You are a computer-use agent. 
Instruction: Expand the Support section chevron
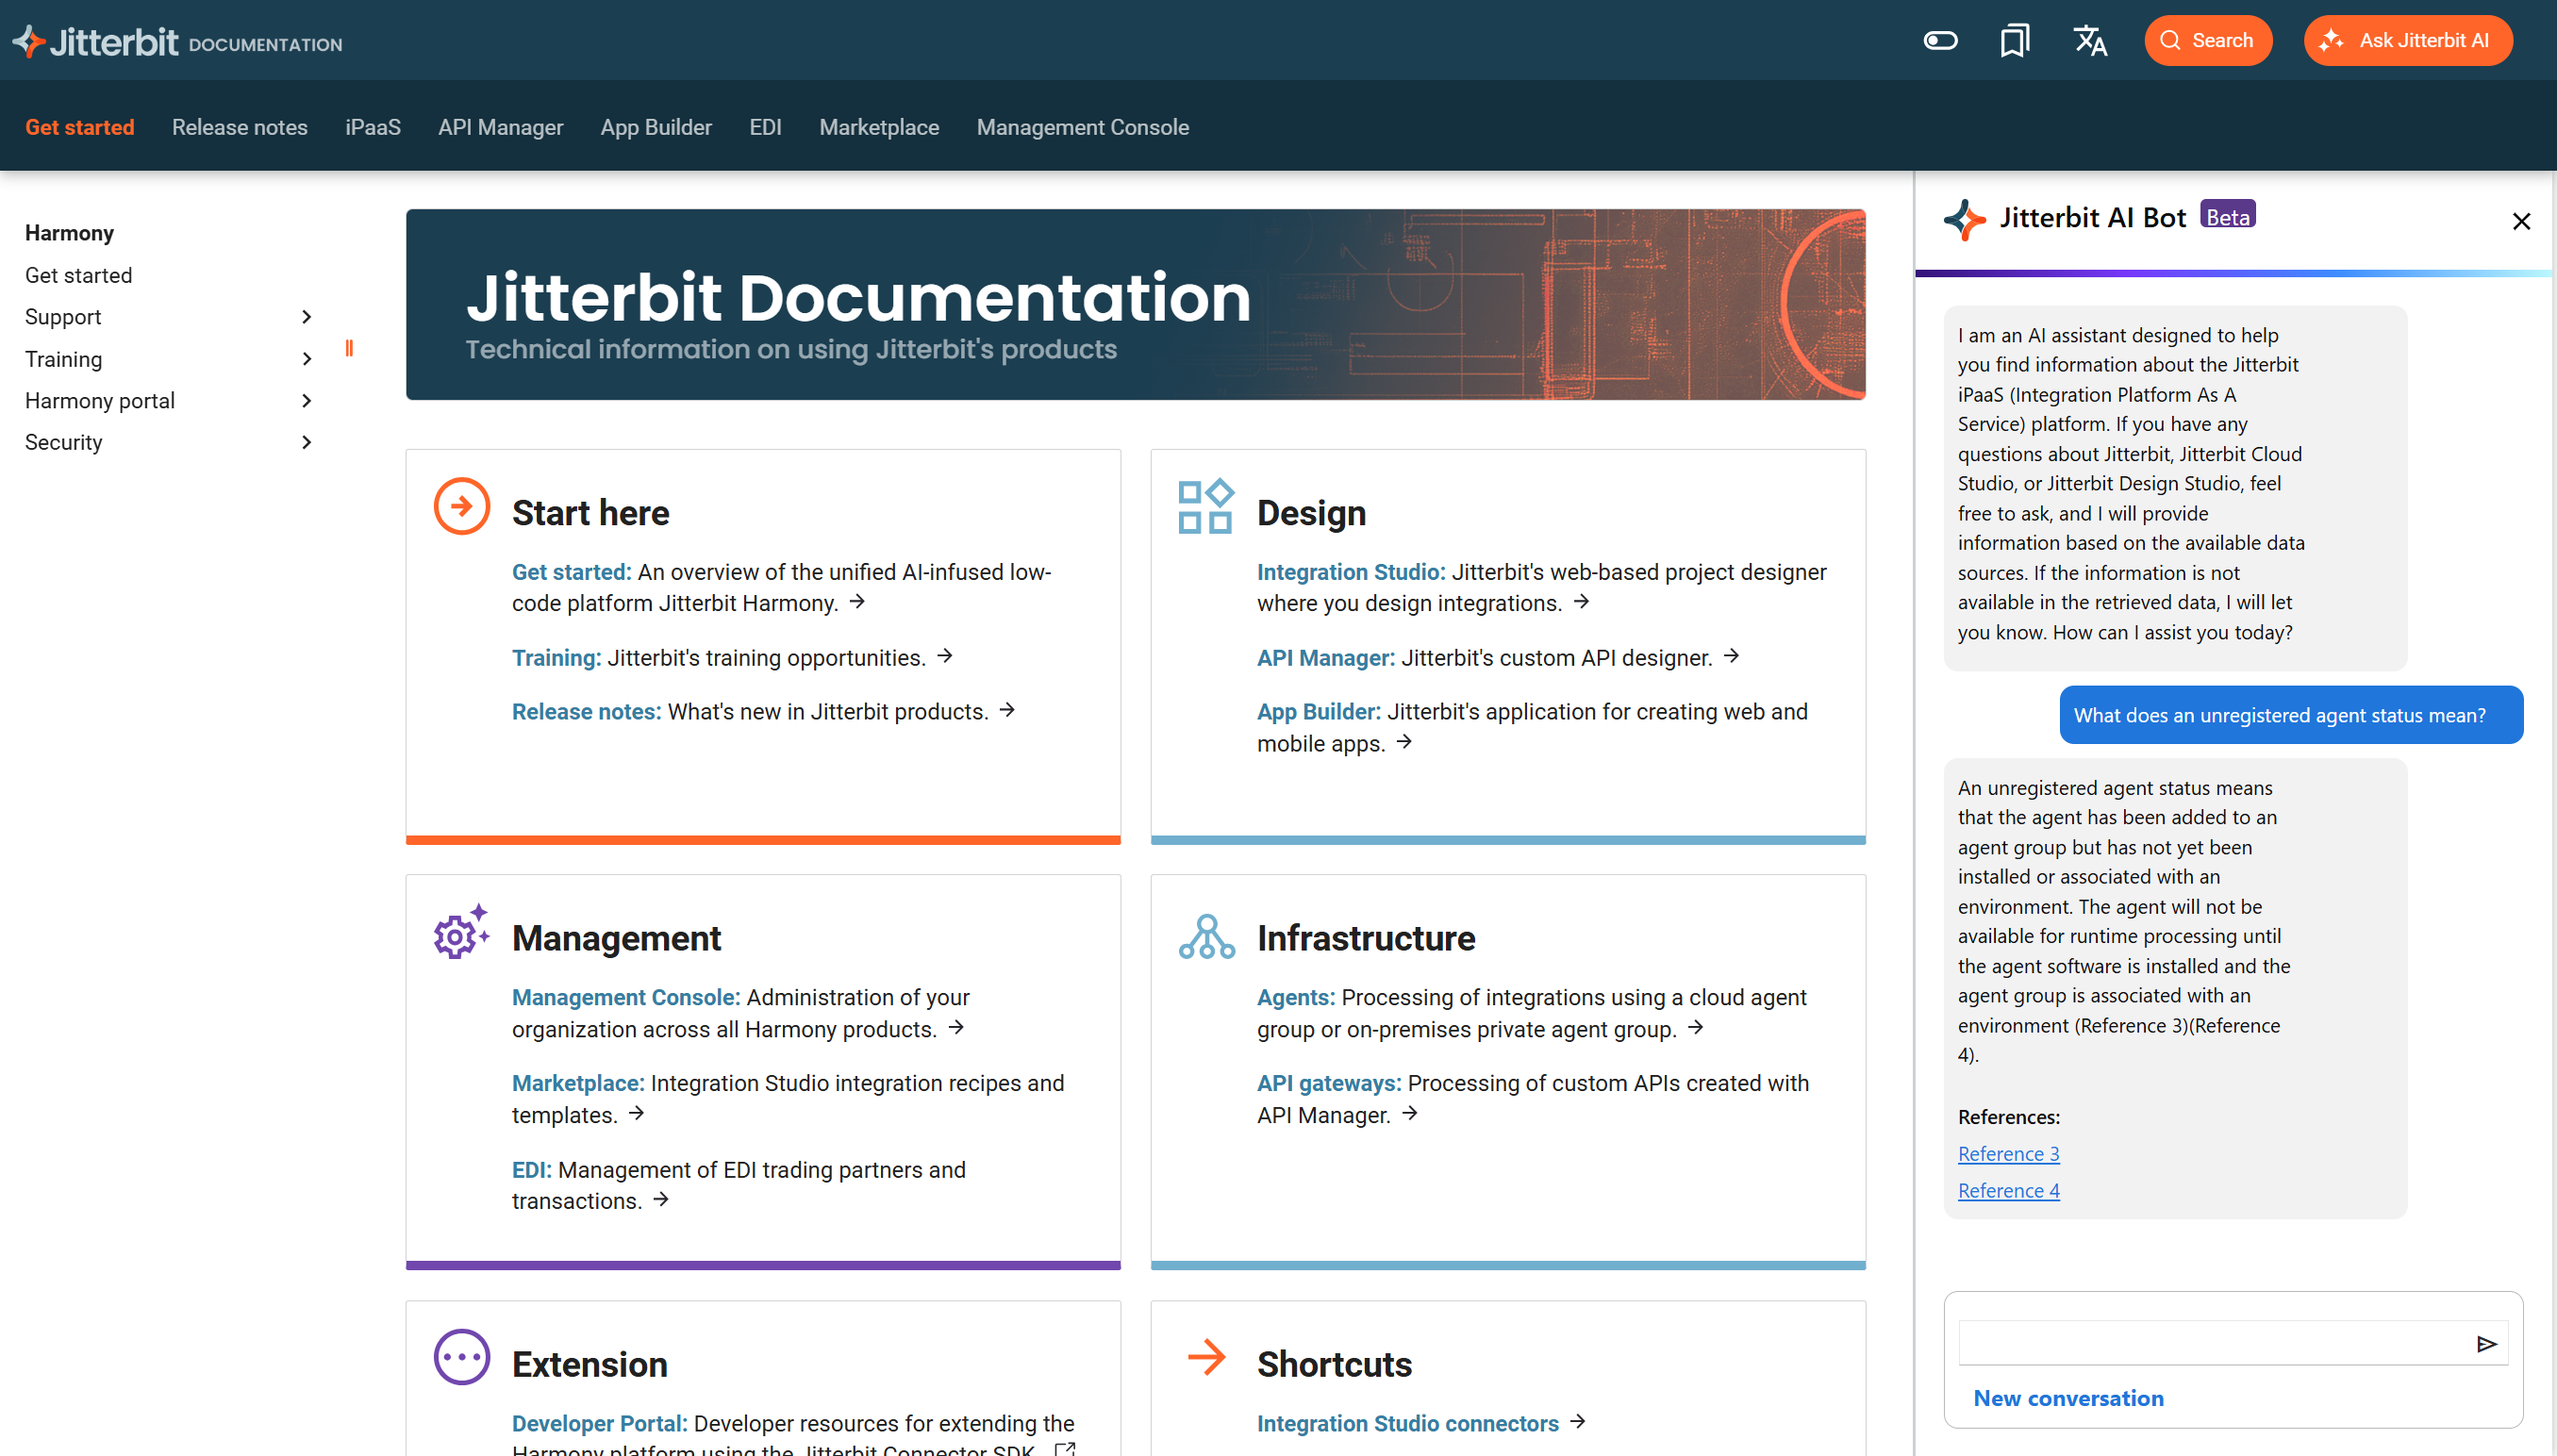306,317
